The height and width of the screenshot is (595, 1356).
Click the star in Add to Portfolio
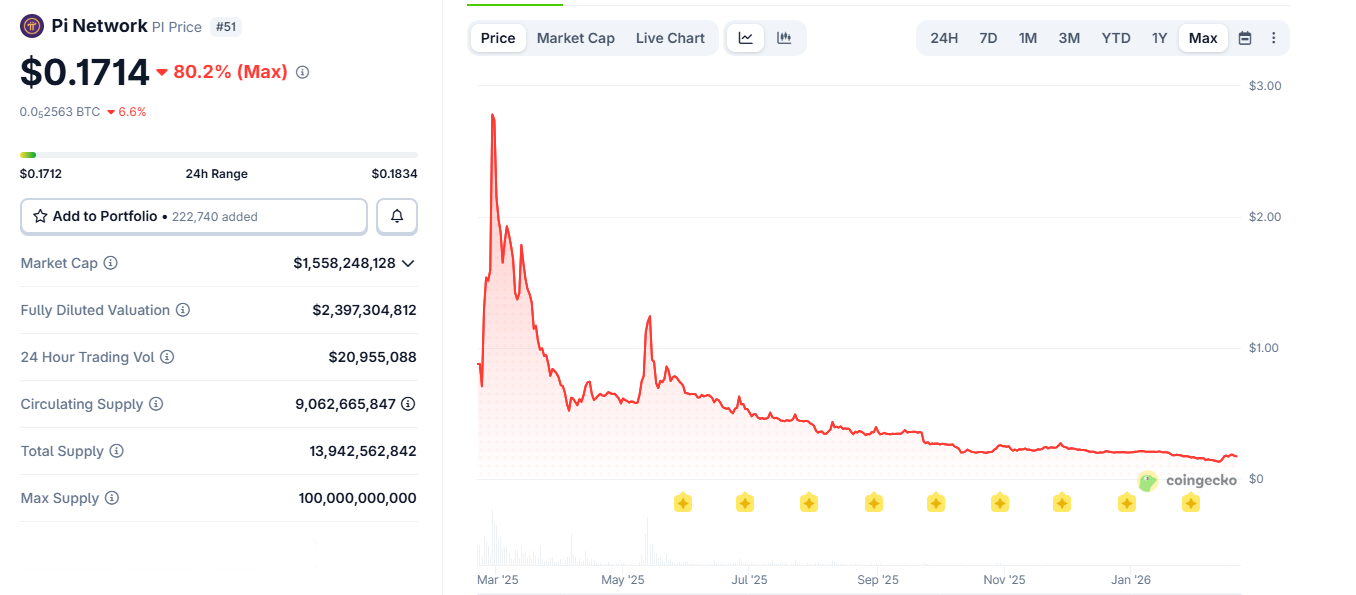[x=41, y=216]
